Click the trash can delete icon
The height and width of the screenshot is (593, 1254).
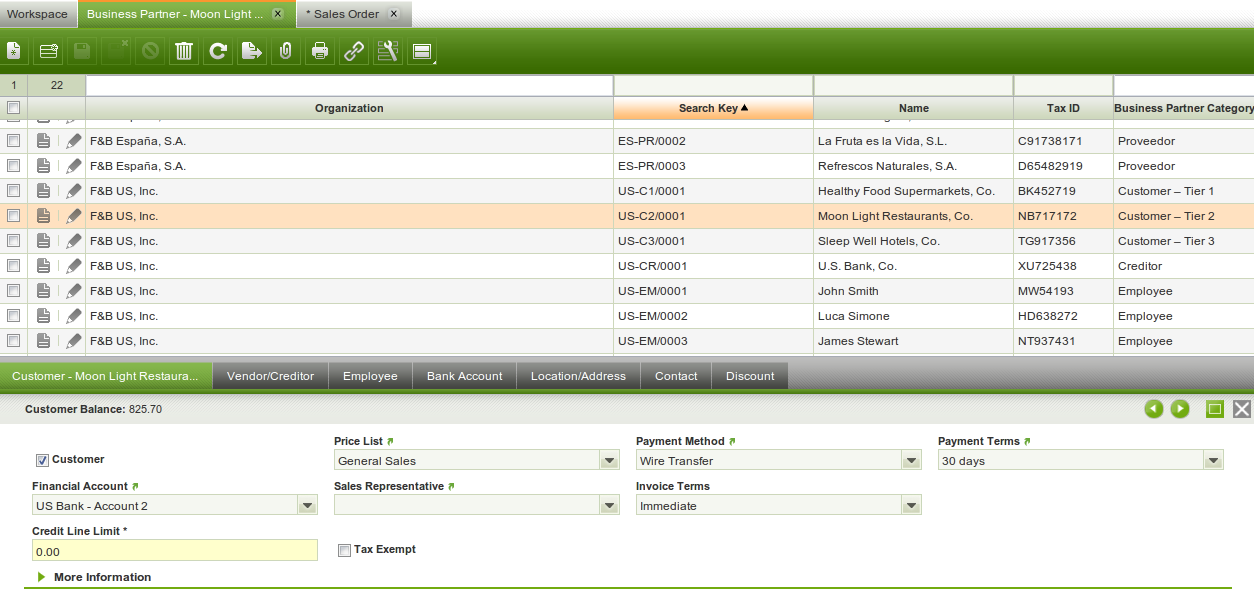pyautogui.click(x=184, y=51)
